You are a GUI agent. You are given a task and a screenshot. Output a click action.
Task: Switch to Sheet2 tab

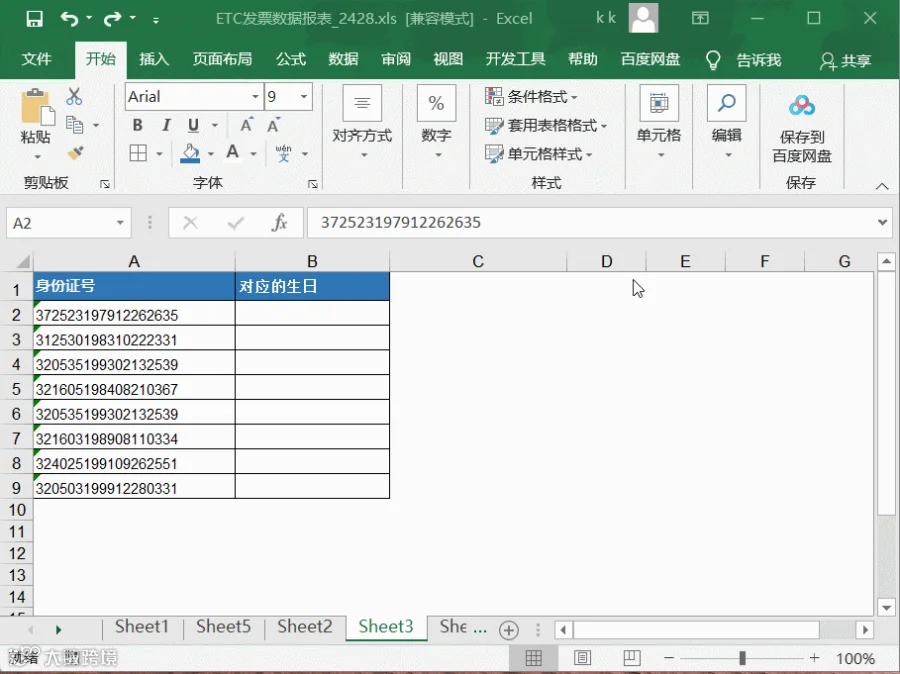(x=305, y=626)
